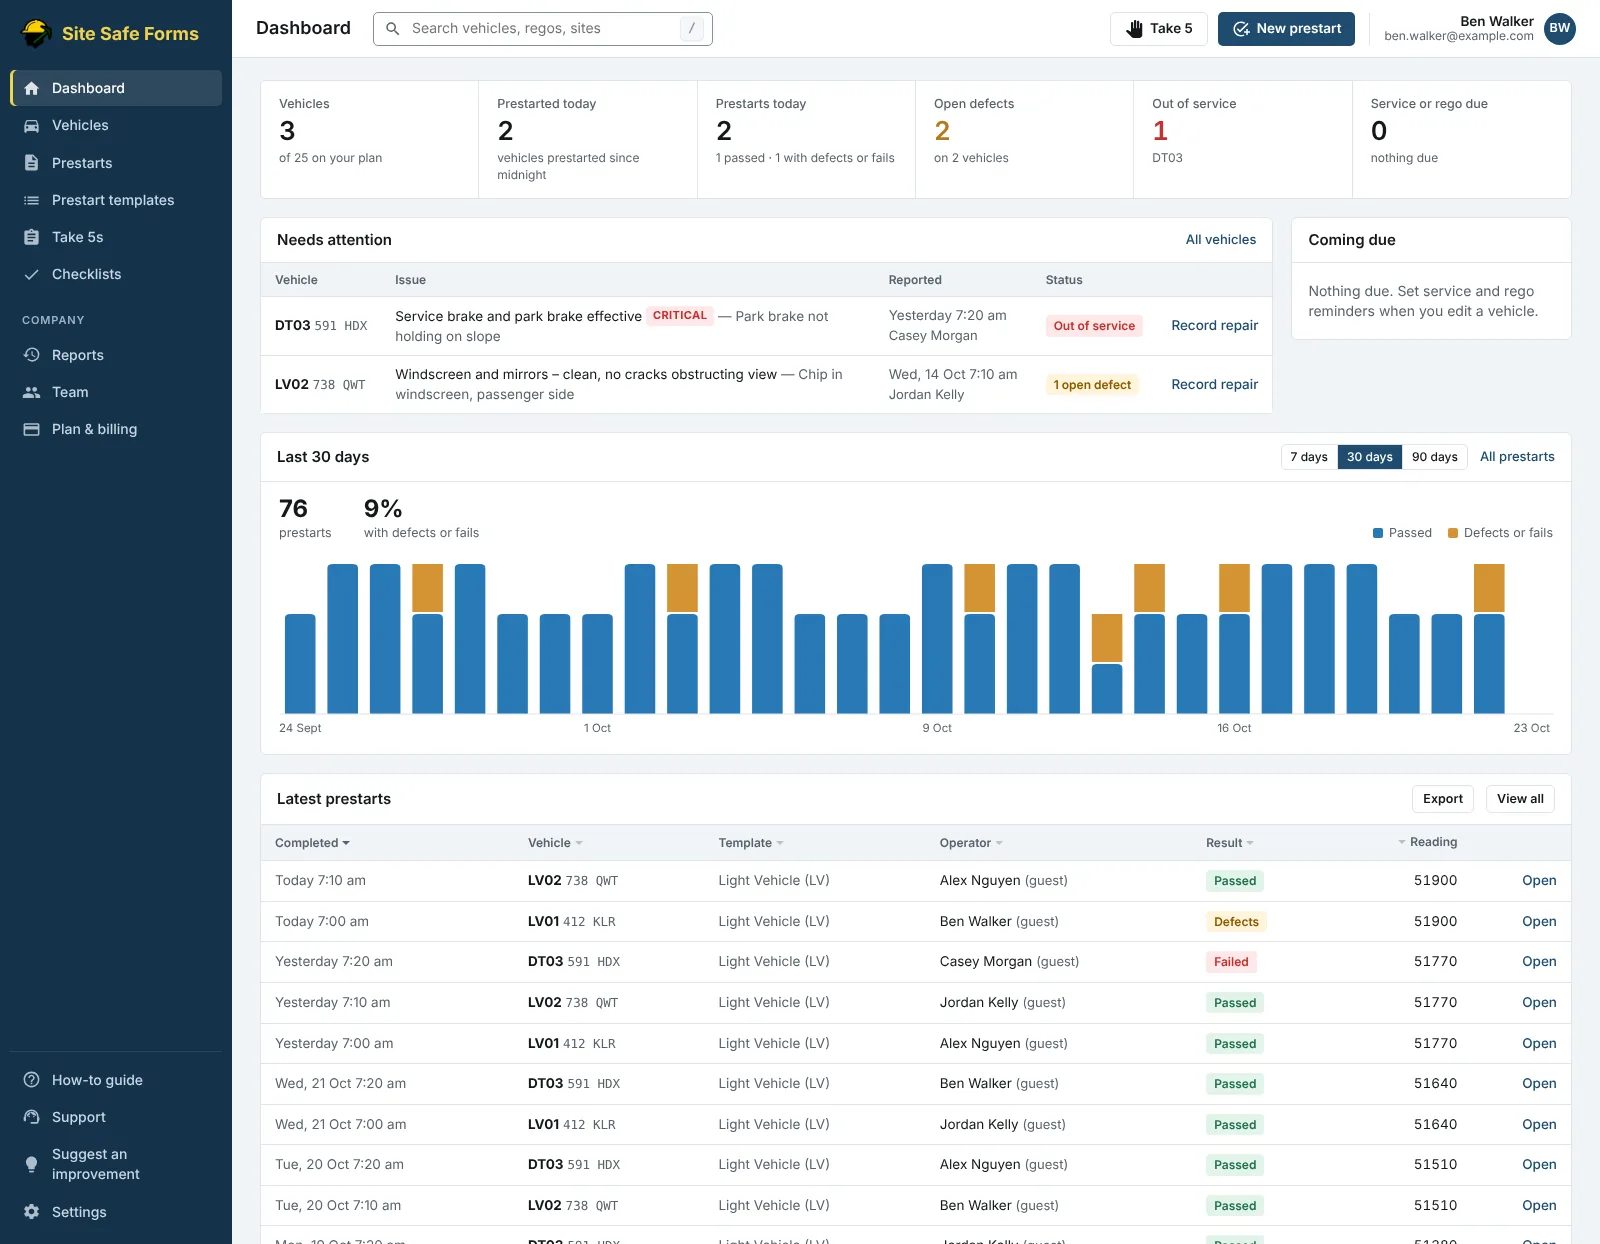Sort table by Operator column
The height and width of the screenshot is (1244, 1600).
click(x=971, y=843)
